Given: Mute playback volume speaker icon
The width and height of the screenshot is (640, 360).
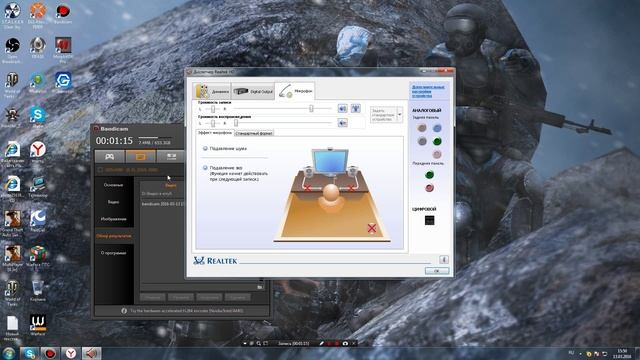Looking at the screenshot, I should (342, 122).
